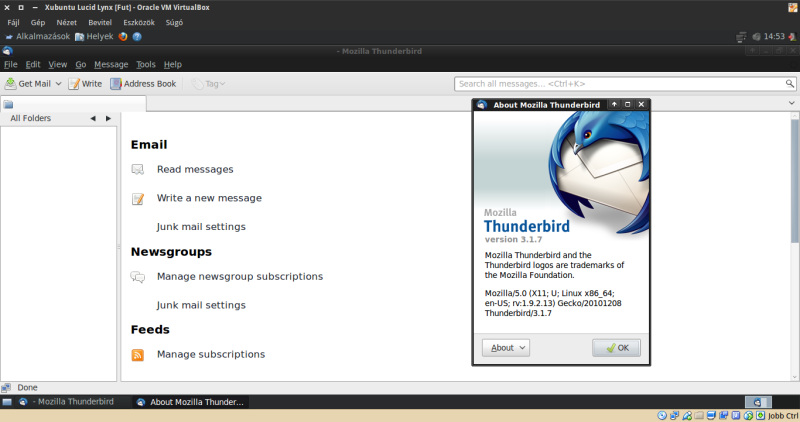Open the Tools menu in Thunderbird
Viewport: 800px width, 422px height.
click(145, 64)
